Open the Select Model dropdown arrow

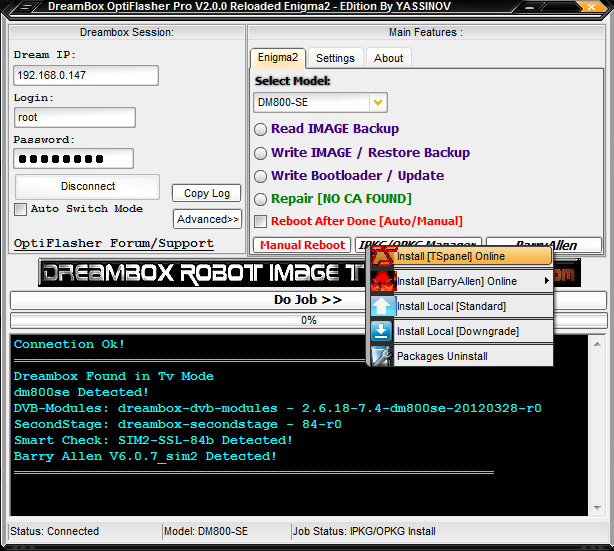pyautogui.click(x=378, y=103)
